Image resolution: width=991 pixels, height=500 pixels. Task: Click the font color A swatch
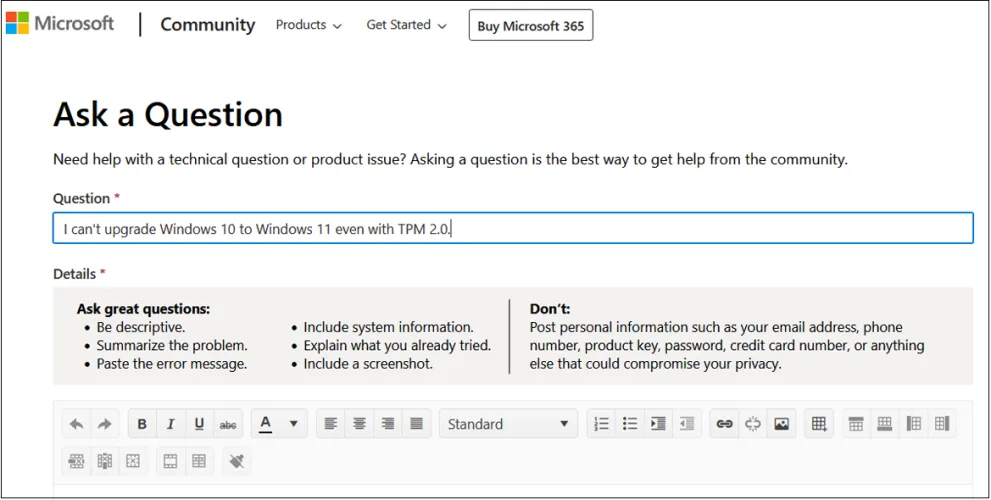click(x=266, y=424)
